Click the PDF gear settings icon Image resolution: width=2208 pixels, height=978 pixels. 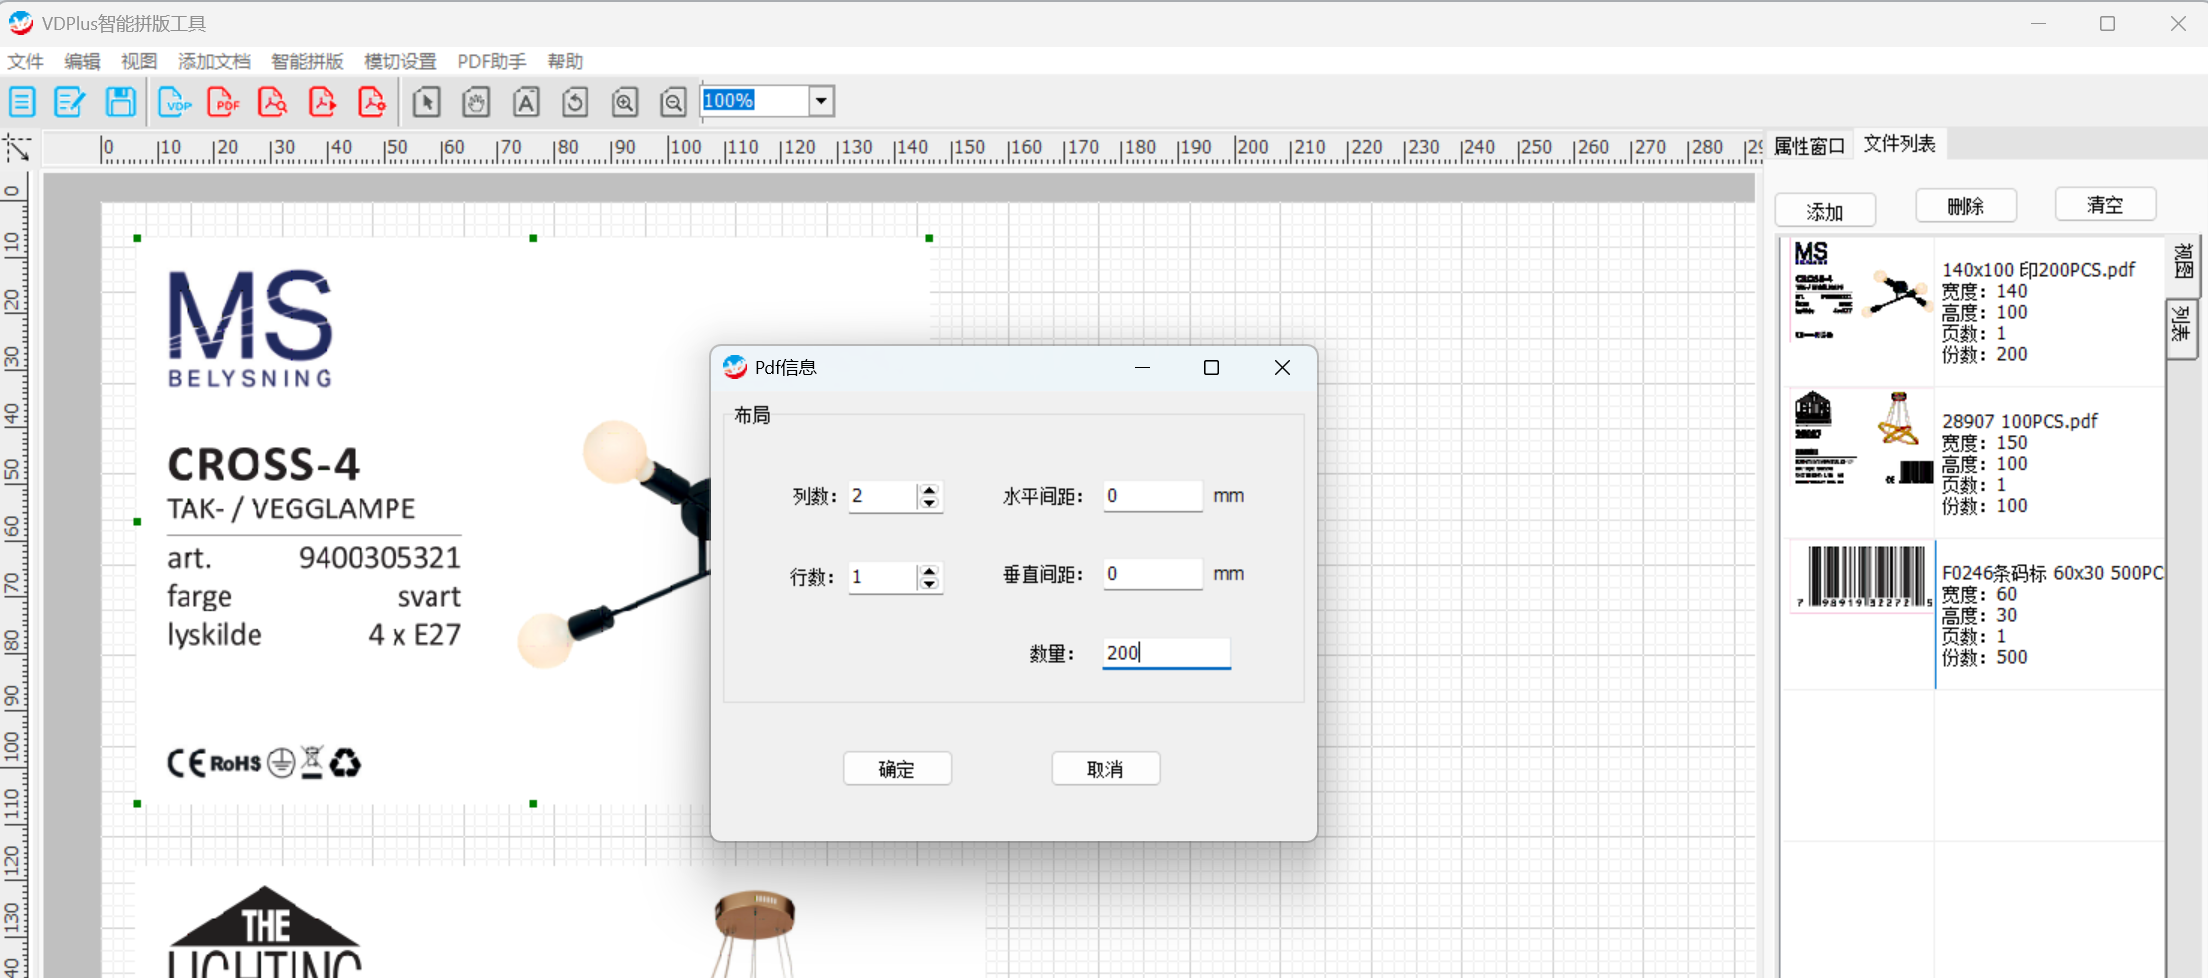click(371, 102)
